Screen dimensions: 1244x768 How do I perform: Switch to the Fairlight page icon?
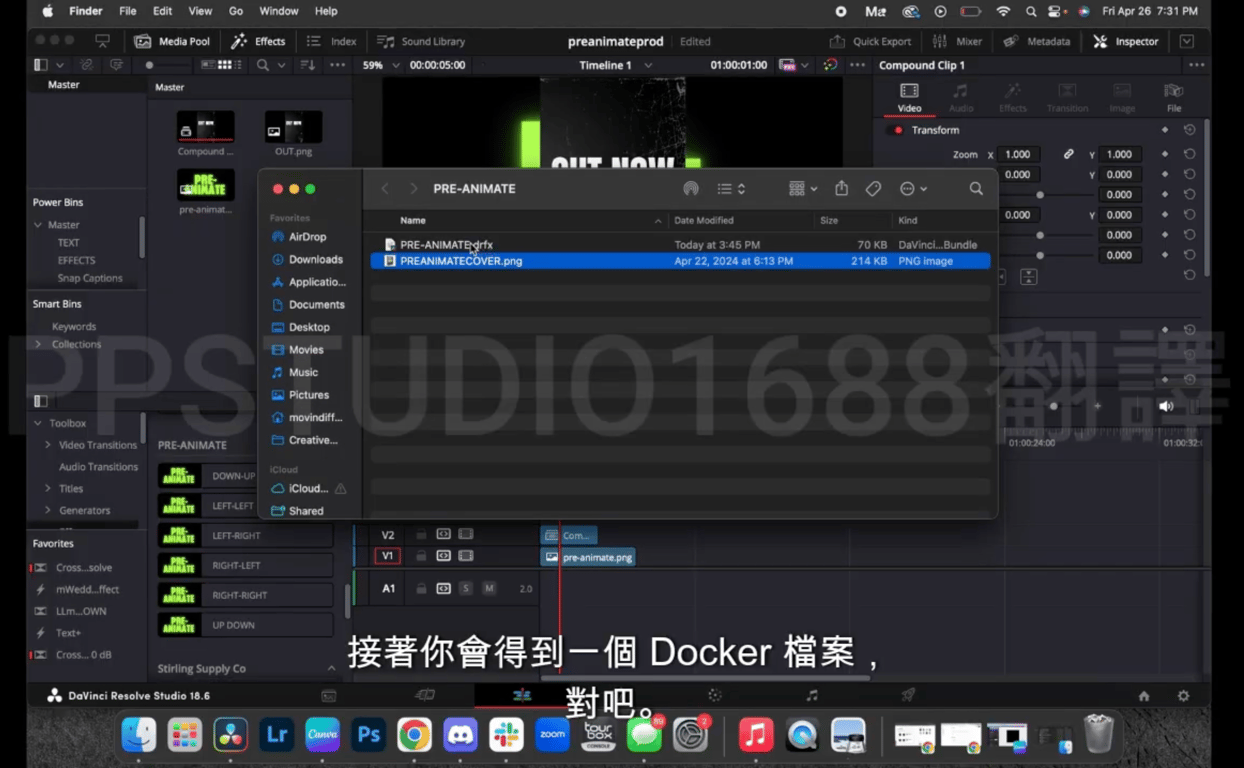point(812,695)
